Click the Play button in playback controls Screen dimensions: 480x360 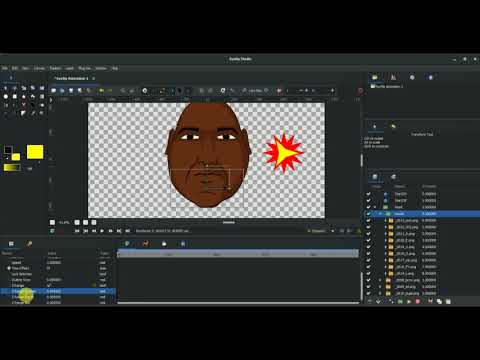102,231
